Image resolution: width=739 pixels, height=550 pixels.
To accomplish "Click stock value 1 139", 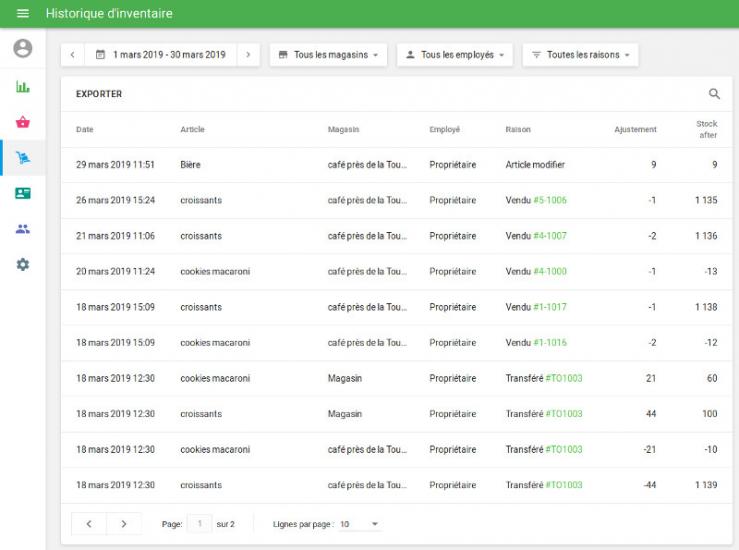I will click(x=706, y=485).
